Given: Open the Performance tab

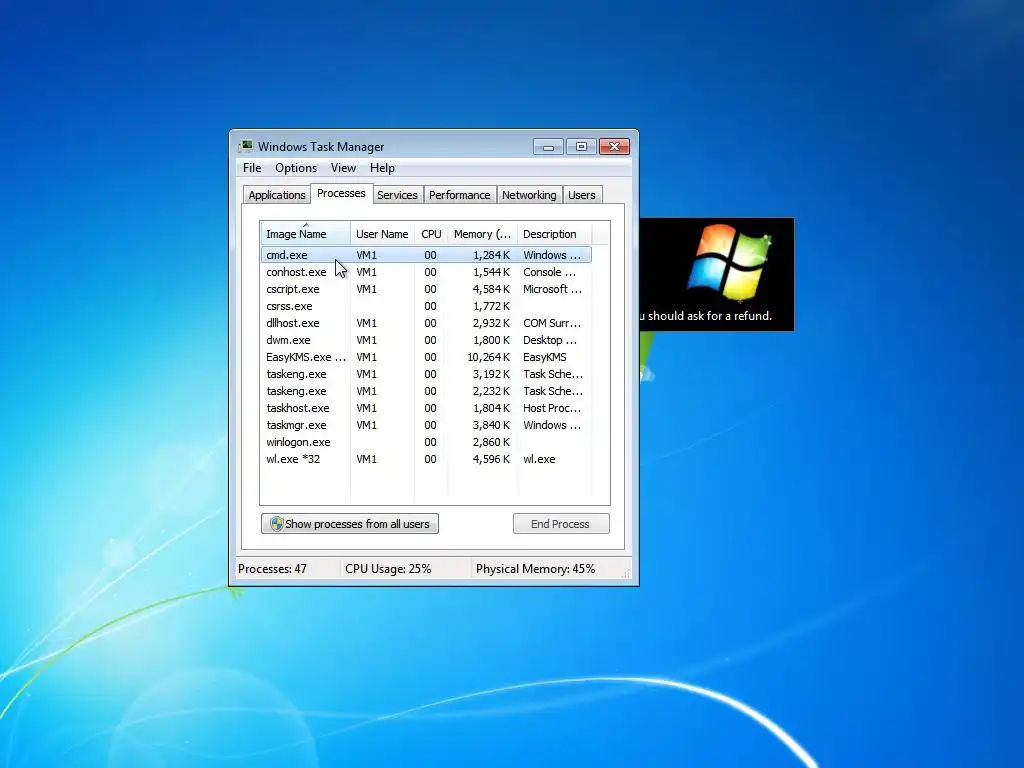Looking at the screenshot, I should 459,195.
